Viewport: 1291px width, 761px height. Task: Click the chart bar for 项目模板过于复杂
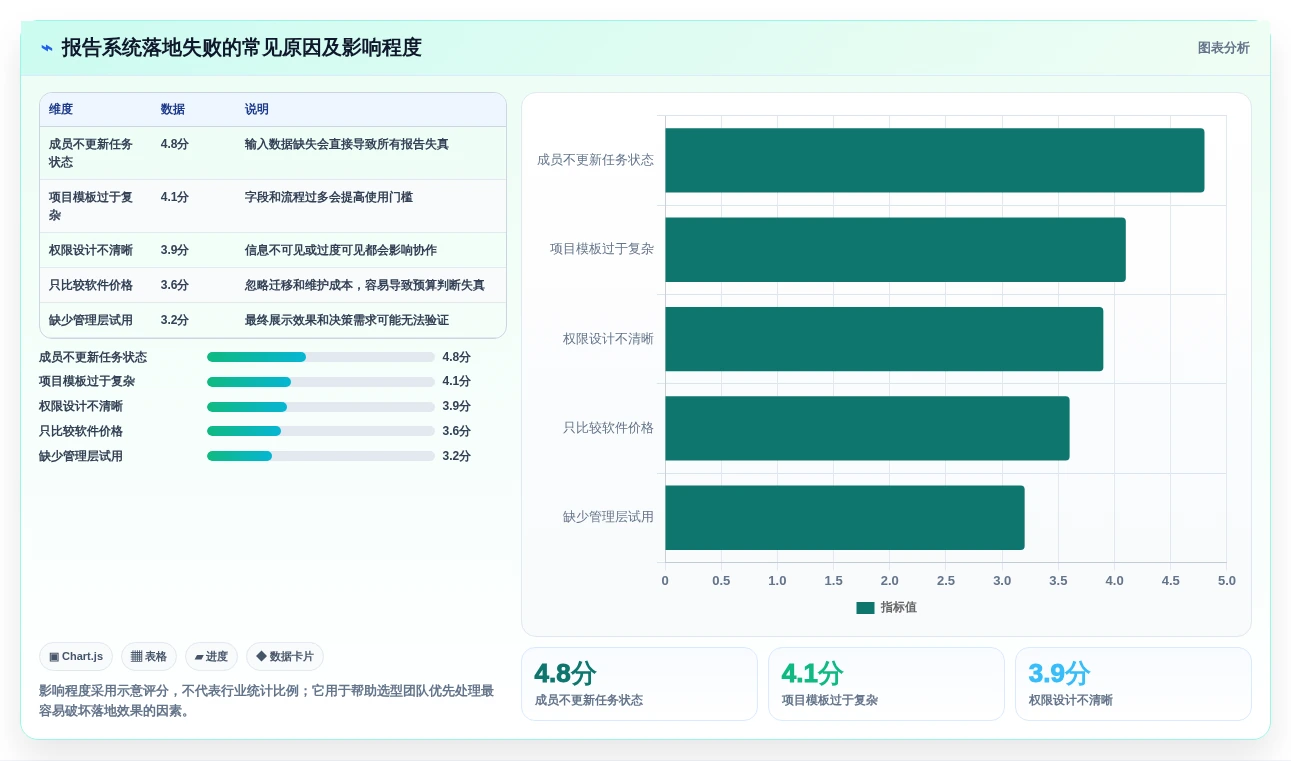[x=895, y=249]
